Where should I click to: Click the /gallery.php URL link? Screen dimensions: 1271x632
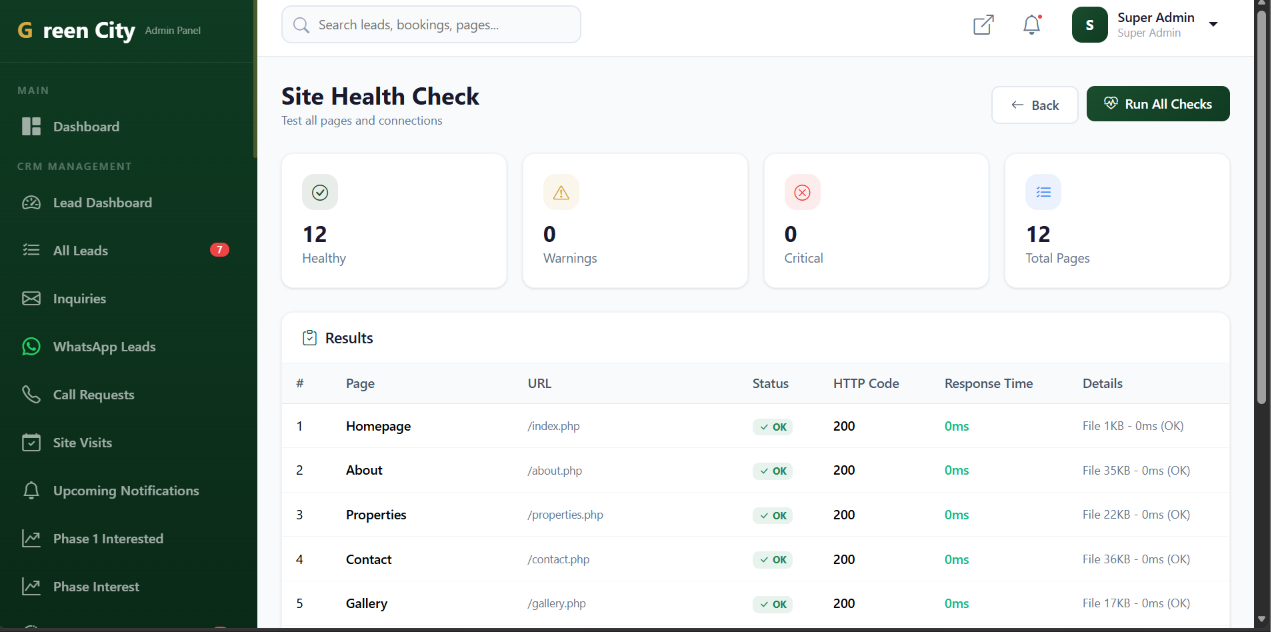tap(557, 603)
